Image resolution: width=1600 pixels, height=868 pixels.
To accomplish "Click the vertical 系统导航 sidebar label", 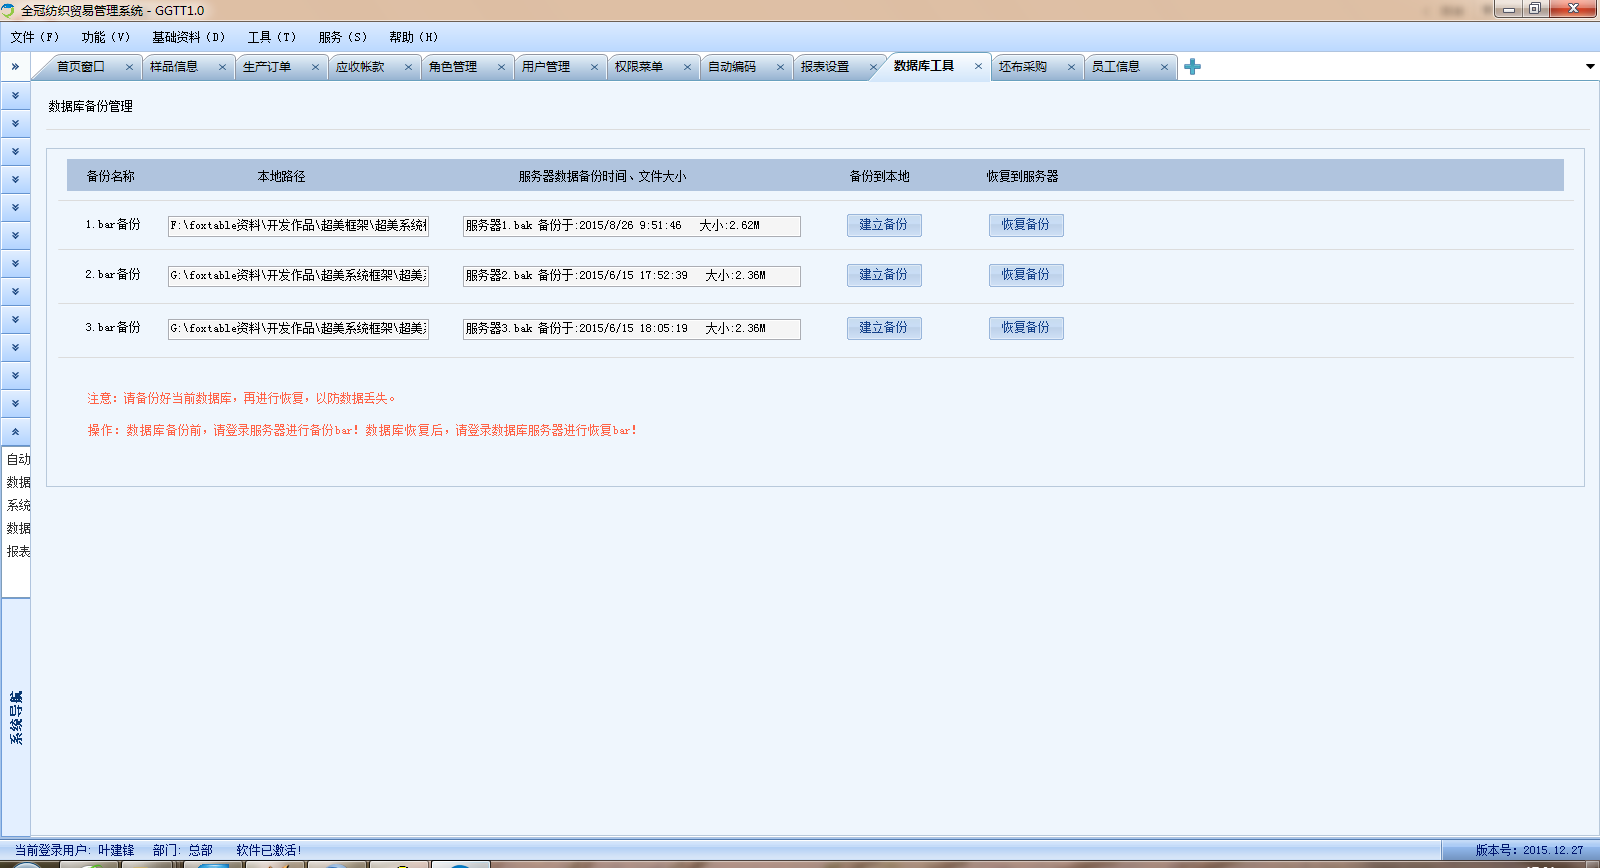I will (x=16, y=717).
